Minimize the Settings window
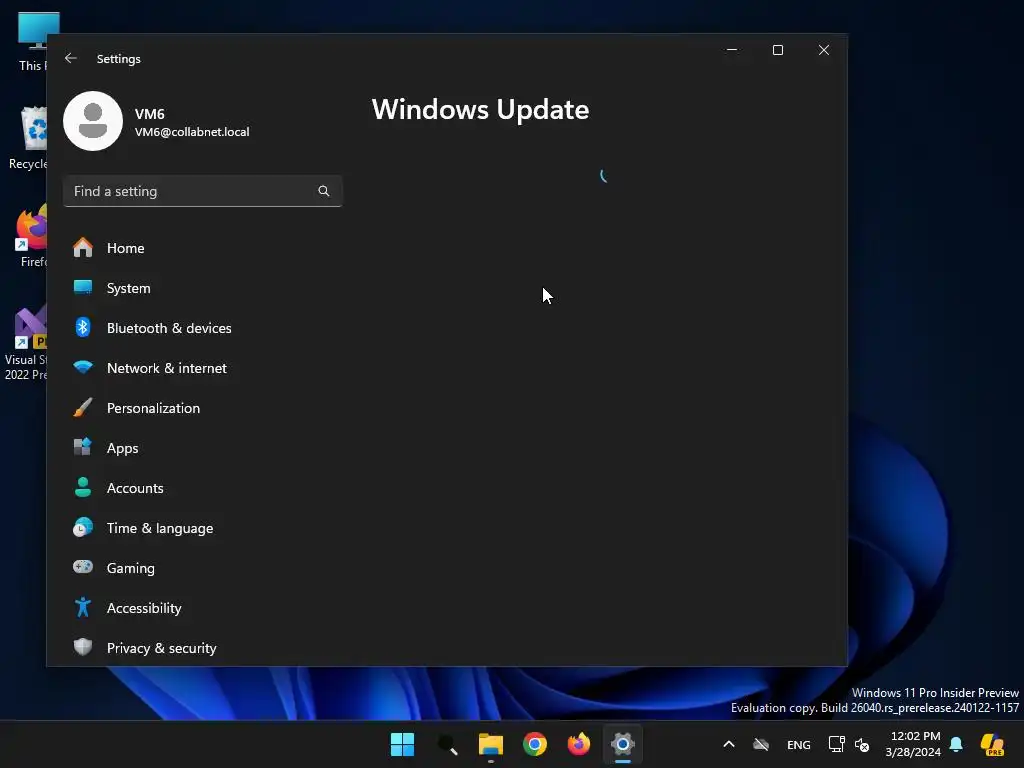 [732, 50]
